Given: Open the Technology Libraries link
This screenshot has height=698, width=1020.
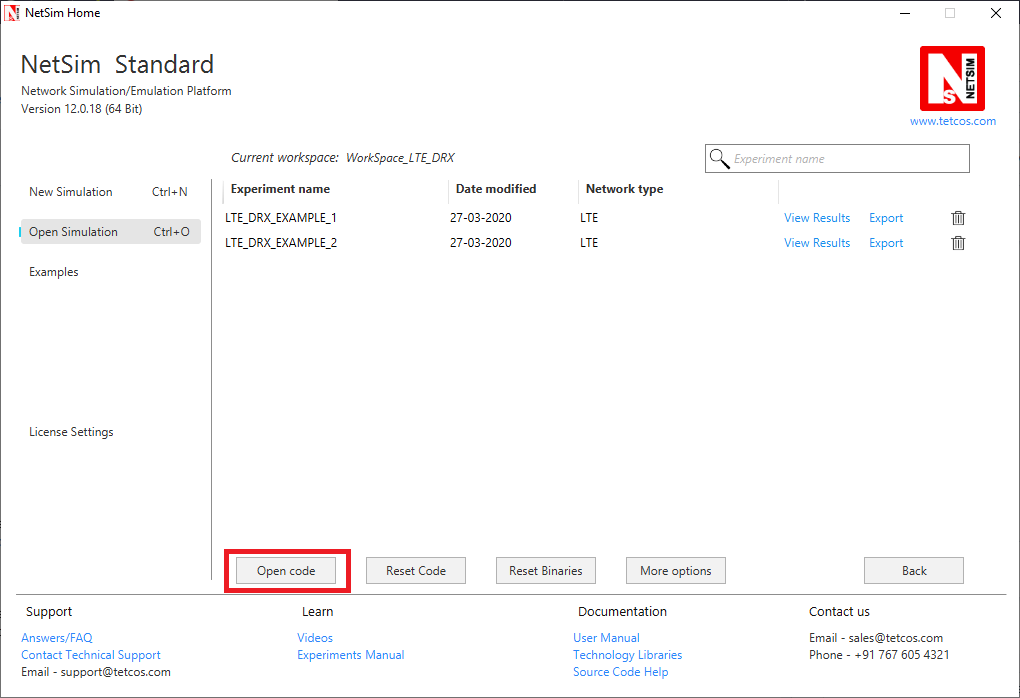Looking at the screenshot, I should pos(628,655).
